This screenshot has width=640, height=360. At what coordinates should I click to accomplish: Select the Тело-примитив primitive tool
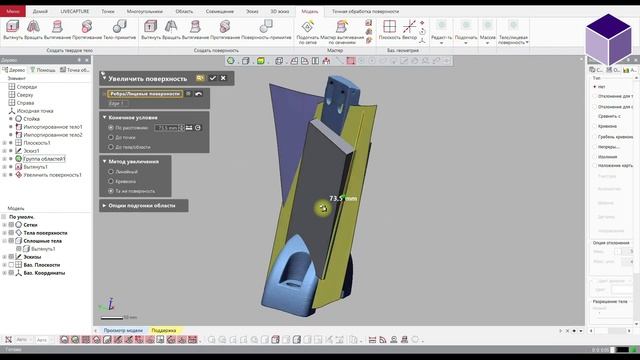pyautogui.click(x=119, y=30)
